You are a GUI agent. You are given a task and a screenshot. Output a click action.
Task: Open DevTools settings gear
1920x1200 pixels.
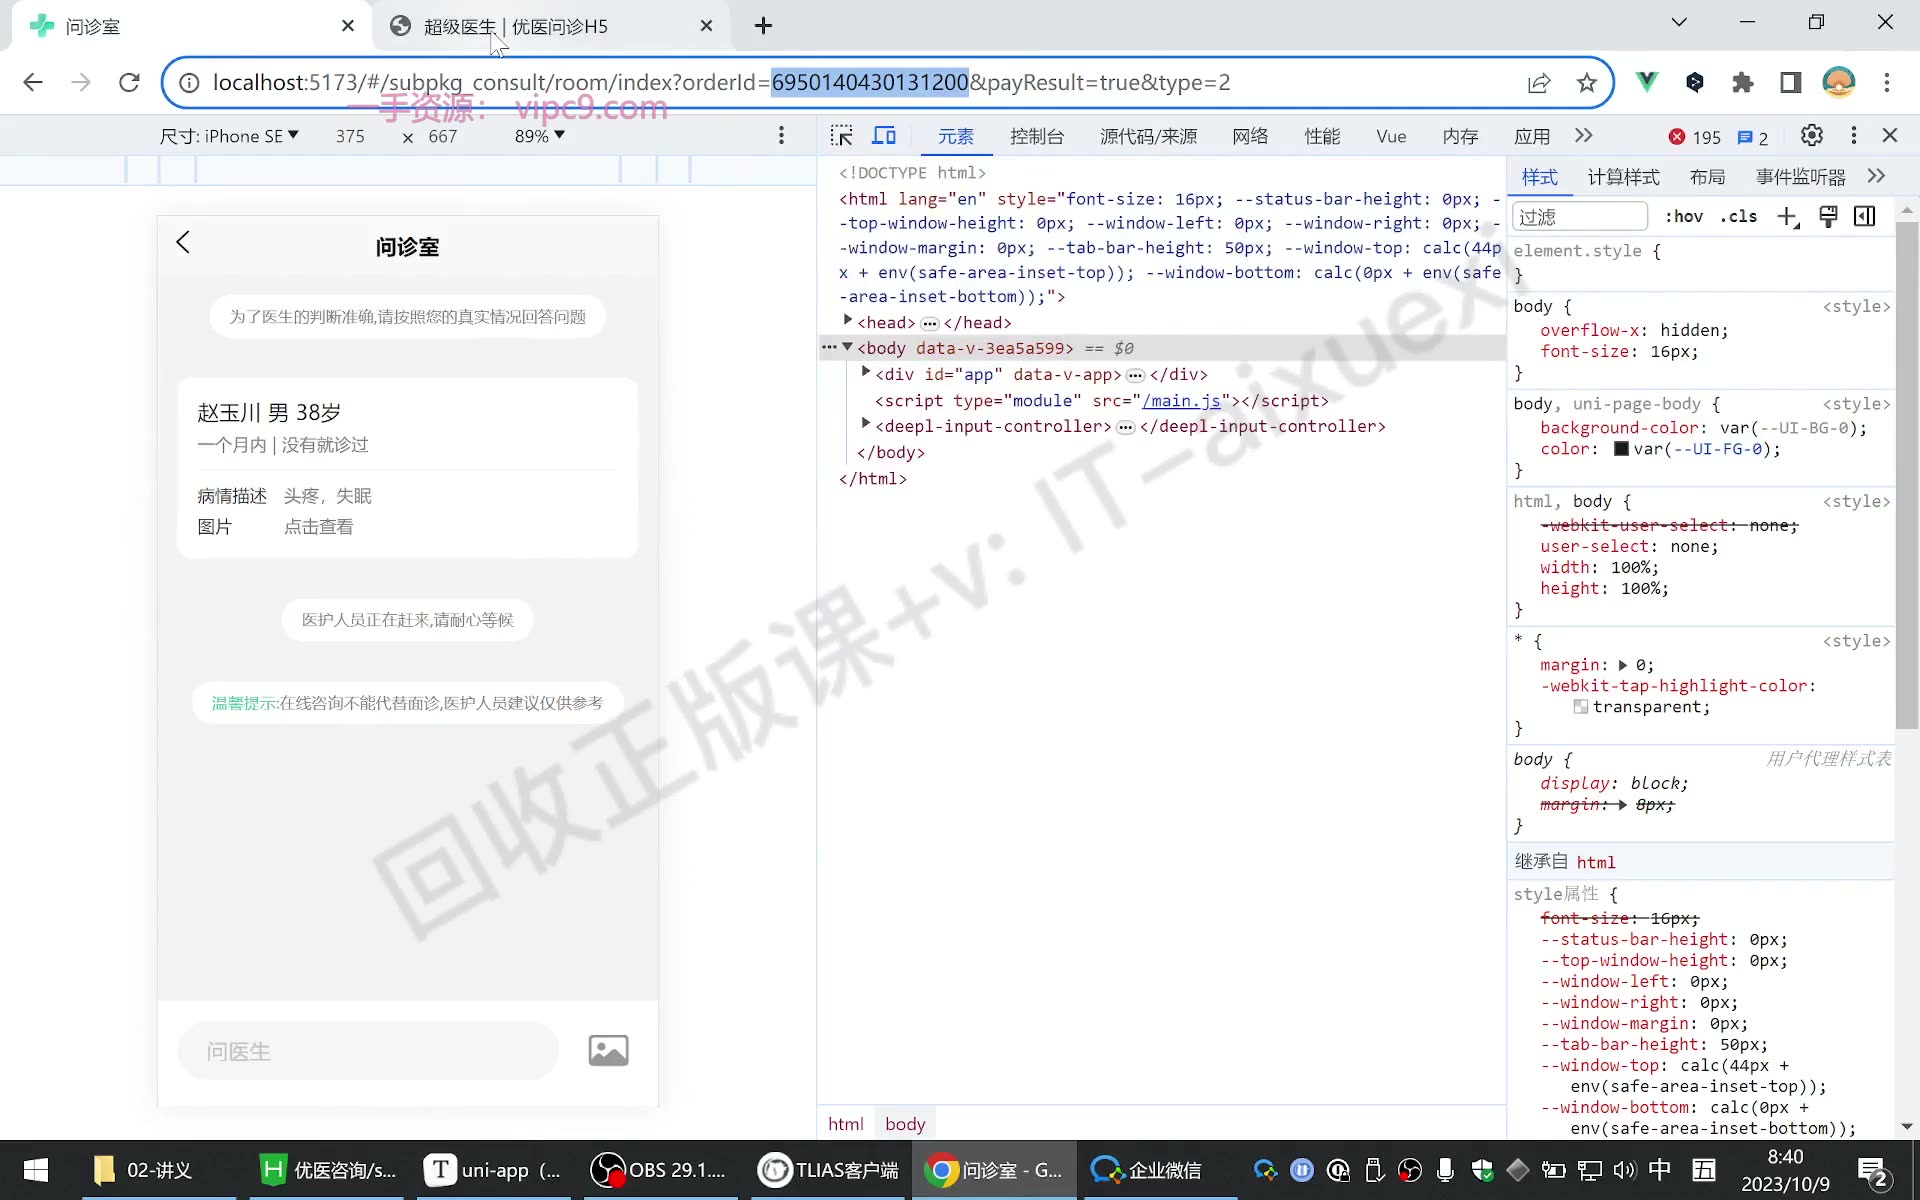[x=1812, y=135]
